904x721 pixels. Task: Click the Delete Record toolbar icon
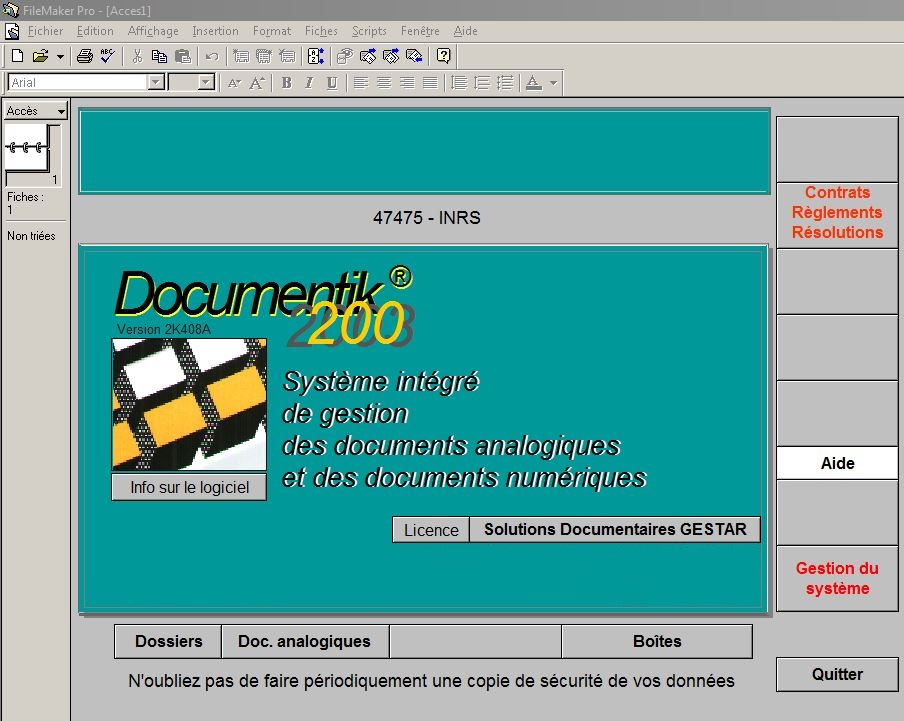tap(287, 56)
